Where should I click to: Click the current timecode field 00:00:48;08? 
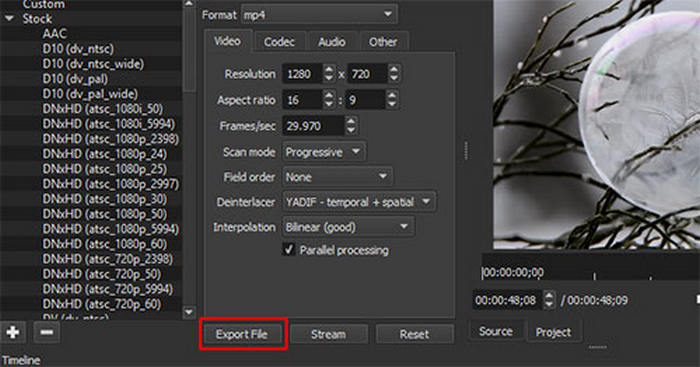pyautogui.click(x=508, y=300)
